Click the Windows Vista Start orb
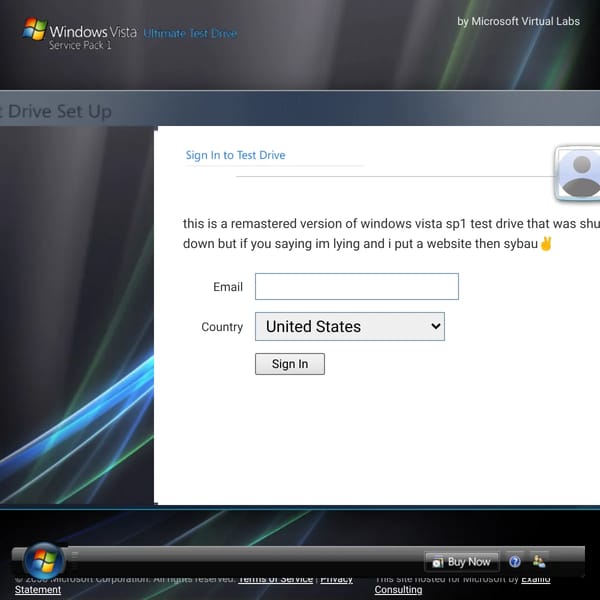This screenshot has width=600, height=600. 44,561
